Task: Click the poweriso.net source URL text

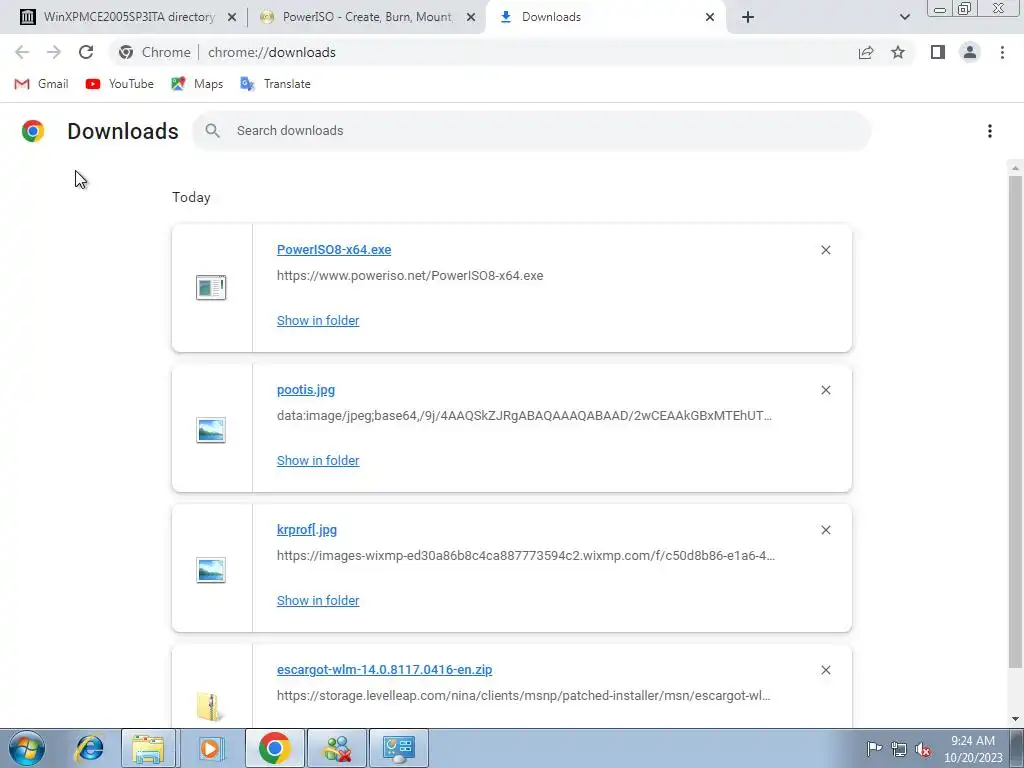Action: [410, 276]
